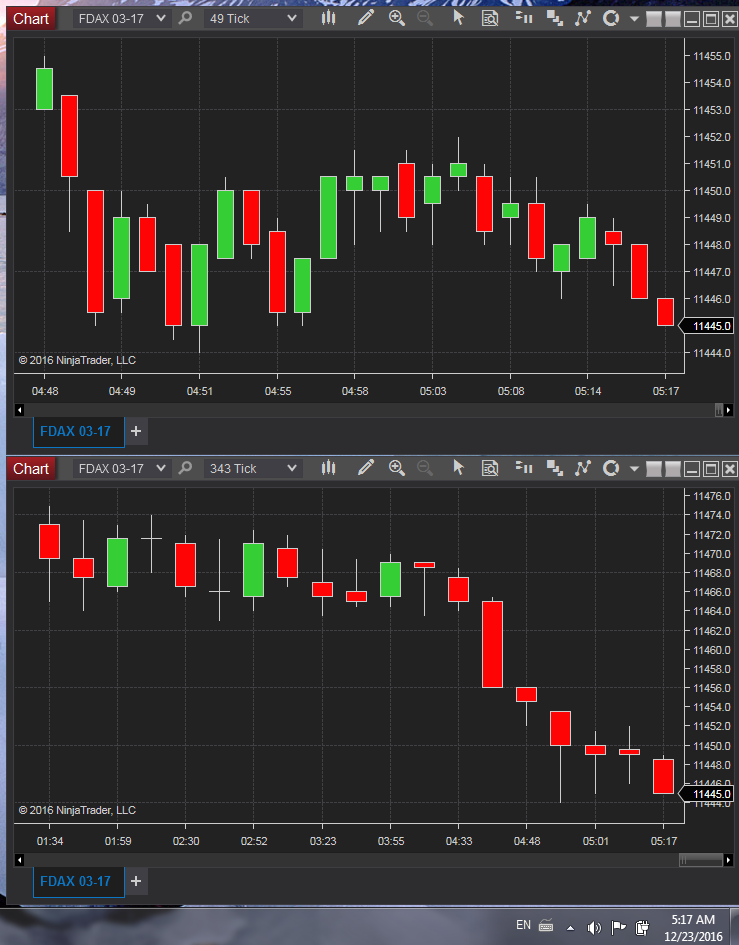
Task: Open FDAX 03-17 instrument dropdown in bottom chart
Action: (122, 468)
